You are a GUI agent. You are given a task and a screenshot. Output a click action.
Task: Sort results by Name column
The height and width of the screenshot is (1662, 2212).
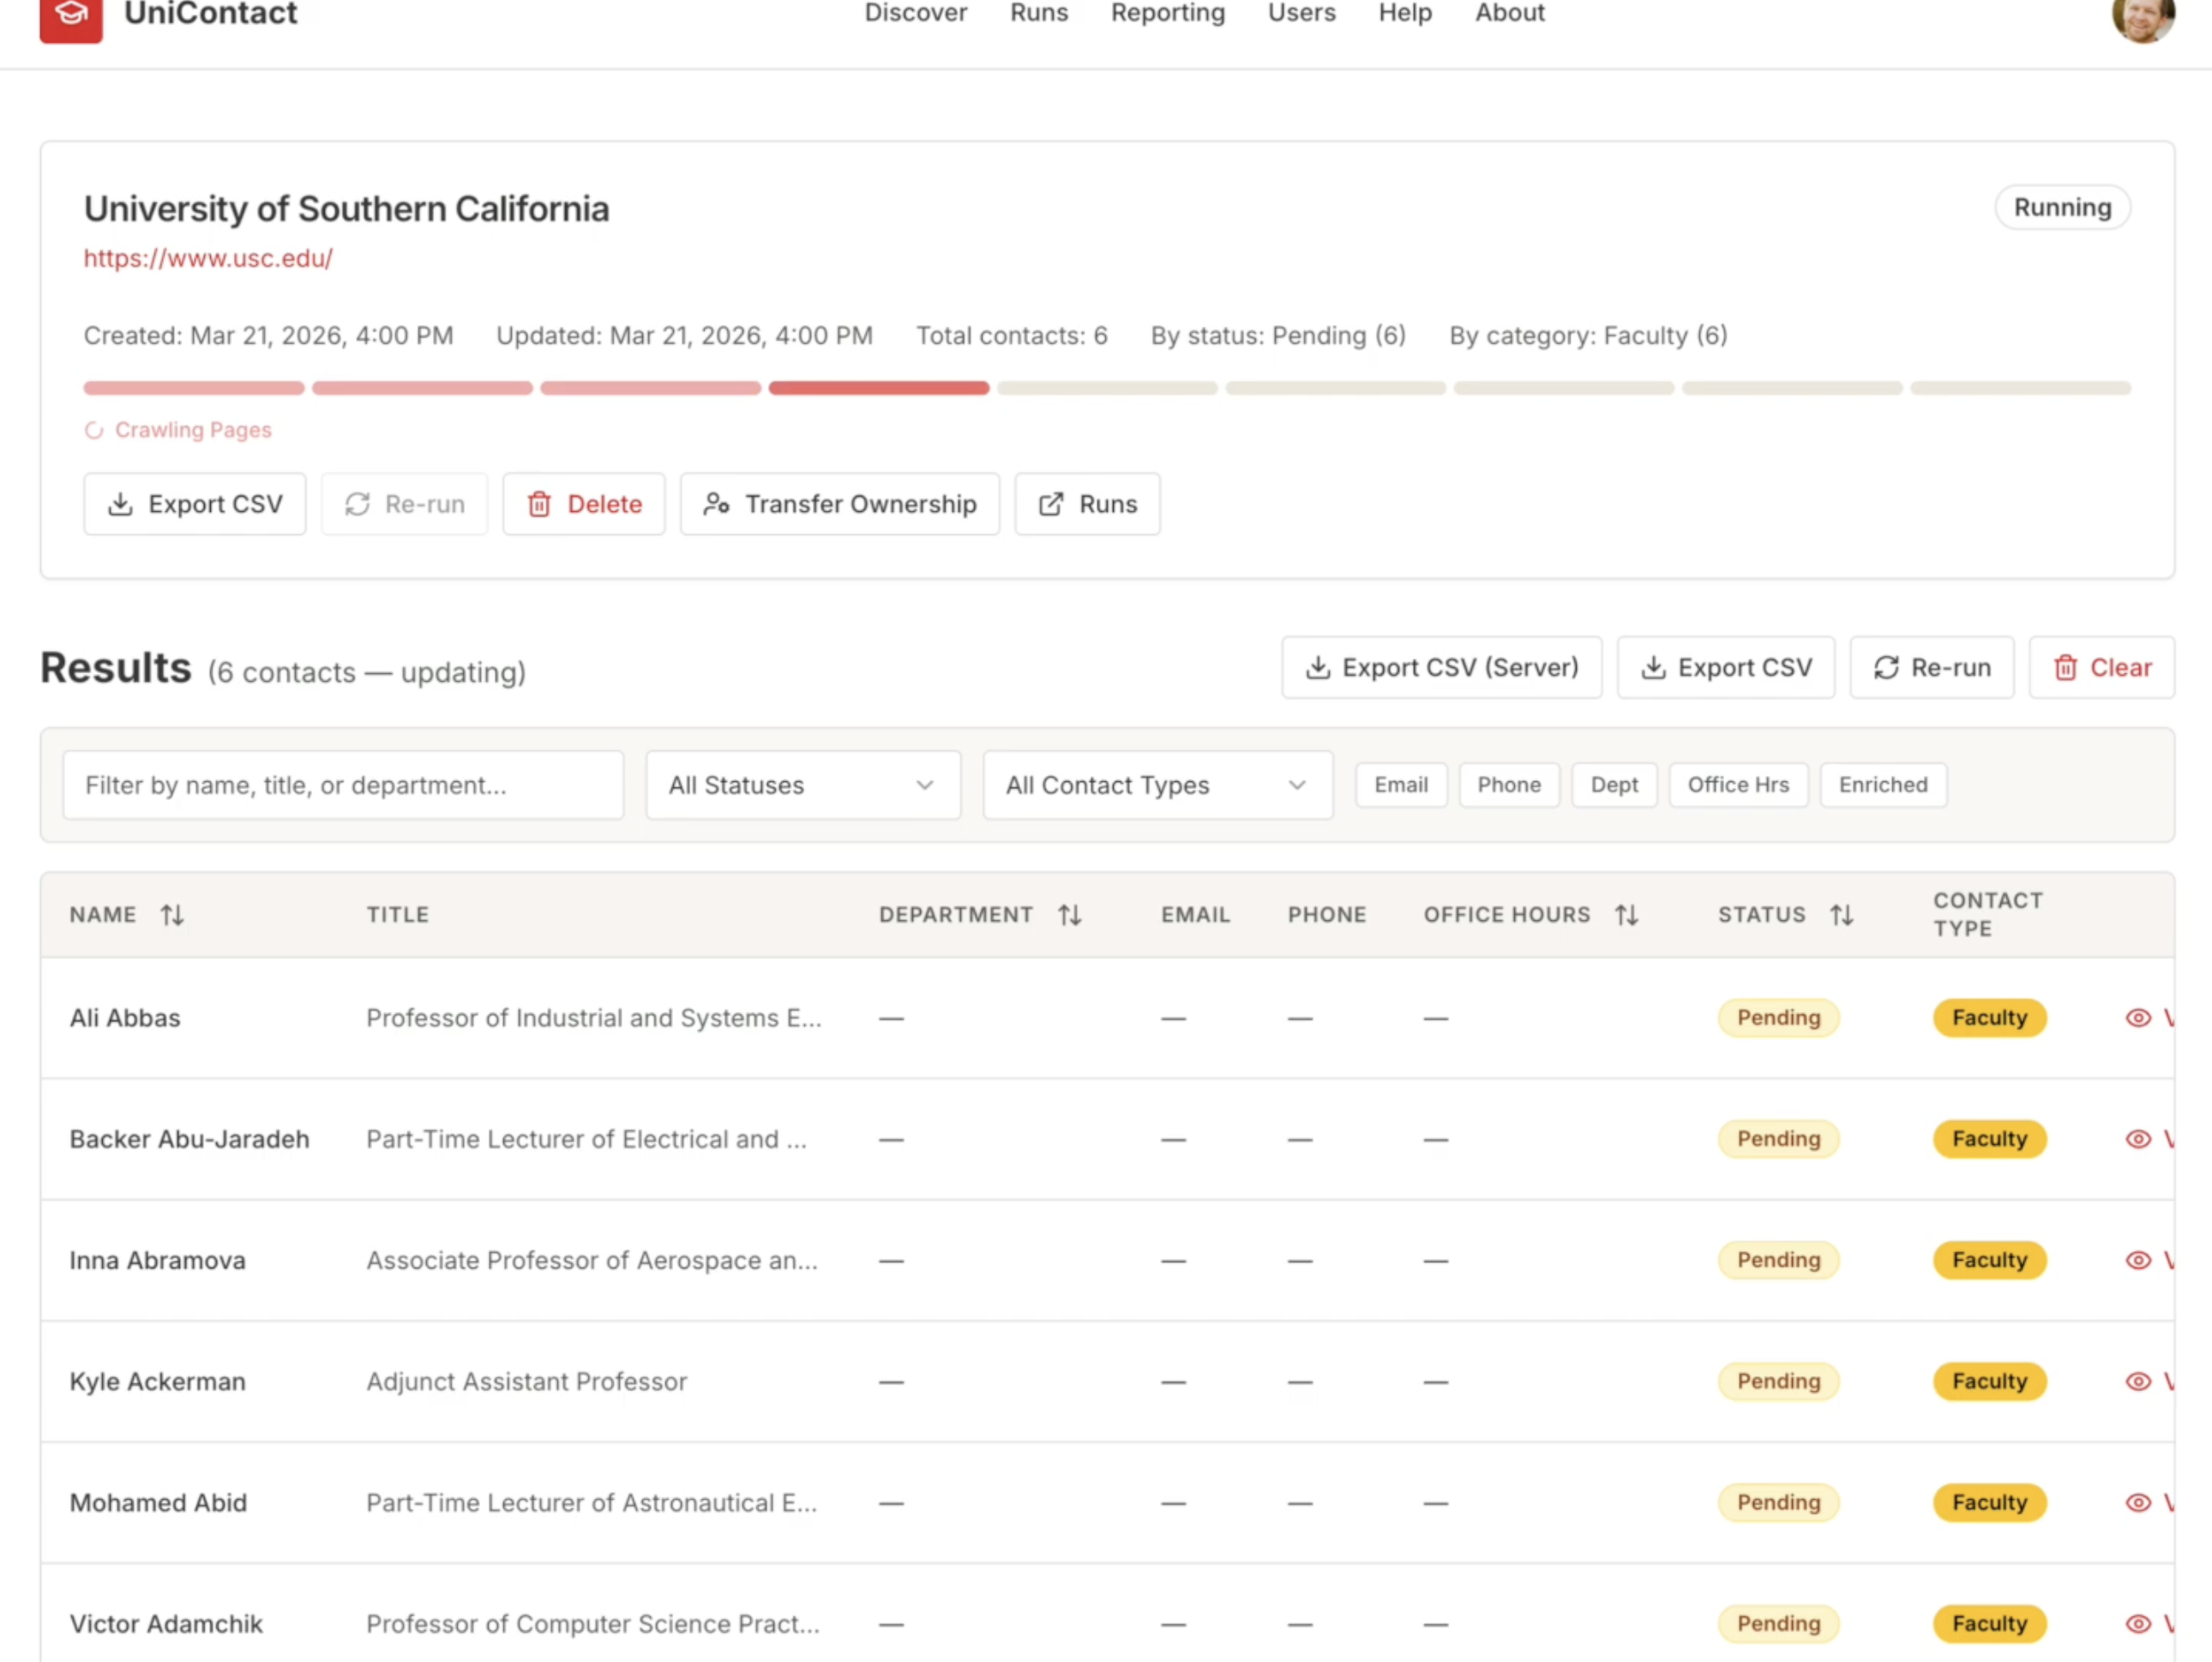click(x=172, y=915)
